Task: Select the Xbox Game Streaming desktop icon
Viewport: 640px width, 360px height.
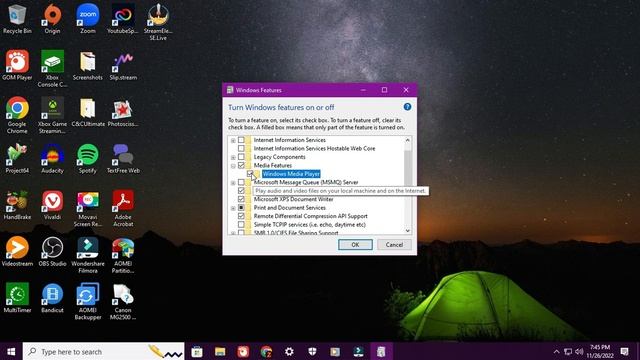Action: (x=52, y=115)
